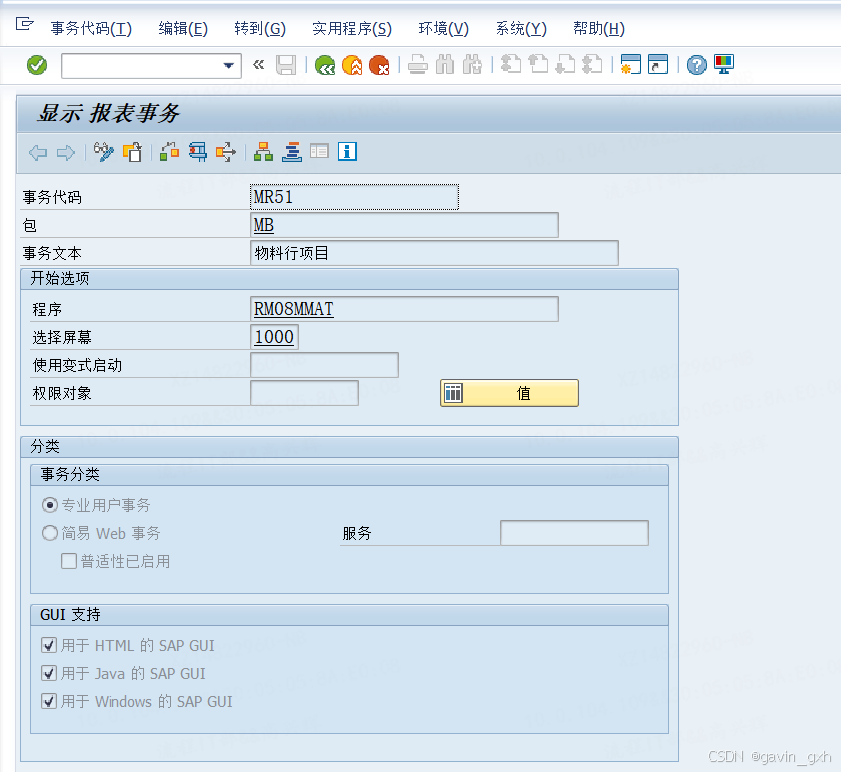The height and width of the screenshot is (772, 841).
Task: Click the Save diskette icon
Action: (x=286, y=65)
